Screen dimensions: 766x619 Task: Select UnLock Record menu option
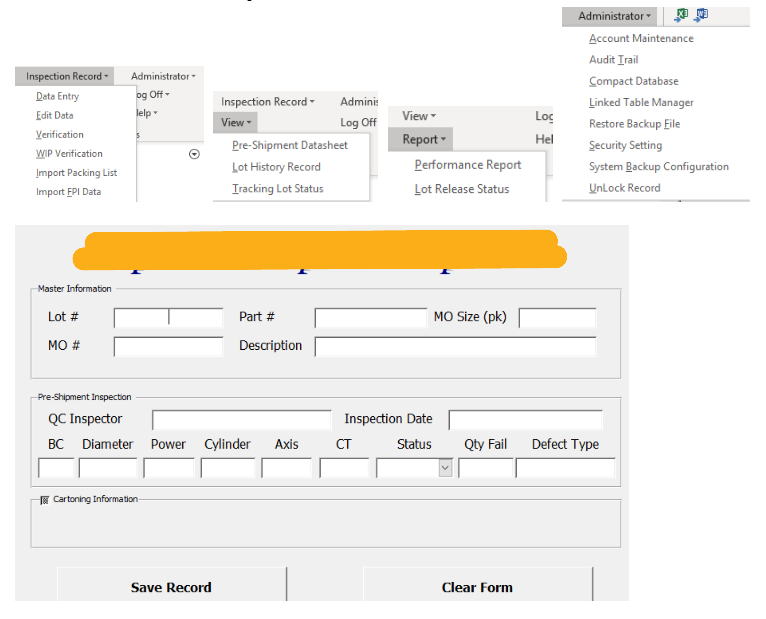coord(624,188)
